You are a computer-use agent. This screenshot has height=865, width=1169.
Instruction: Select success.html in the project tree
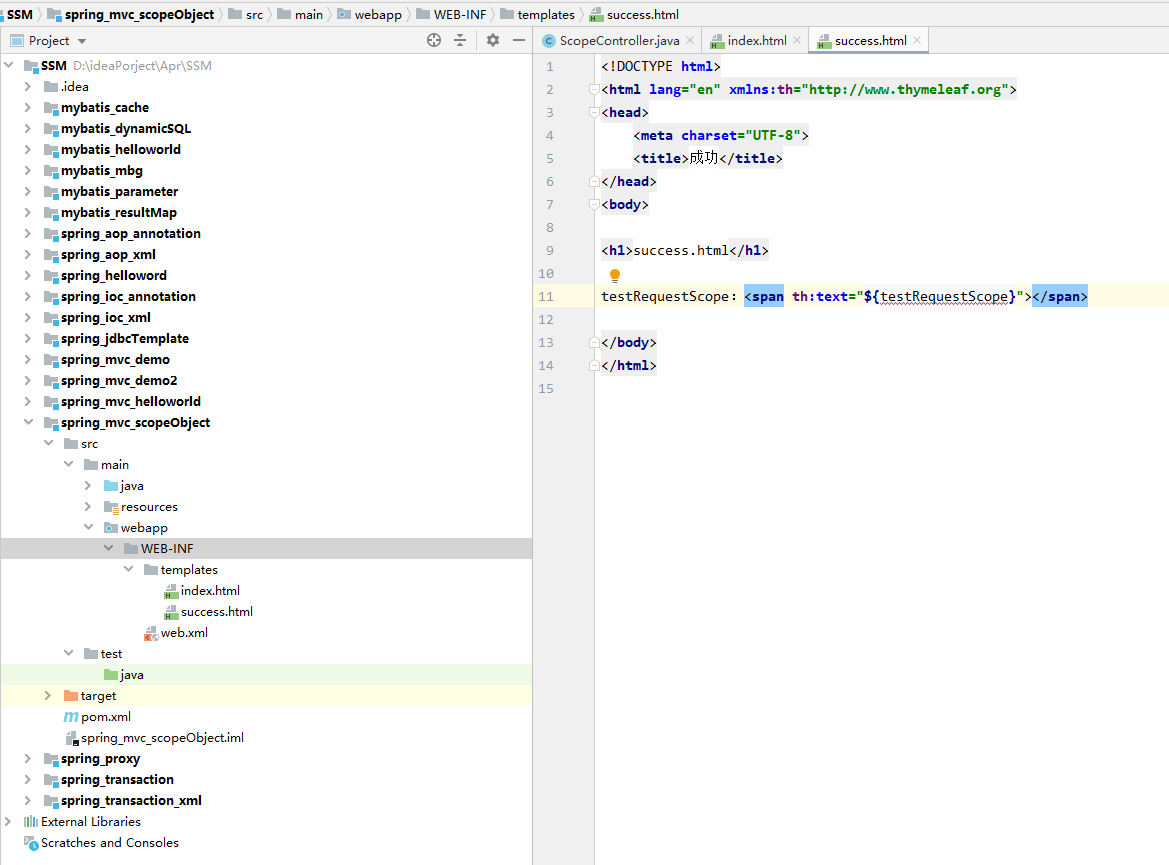click(217, 611)
